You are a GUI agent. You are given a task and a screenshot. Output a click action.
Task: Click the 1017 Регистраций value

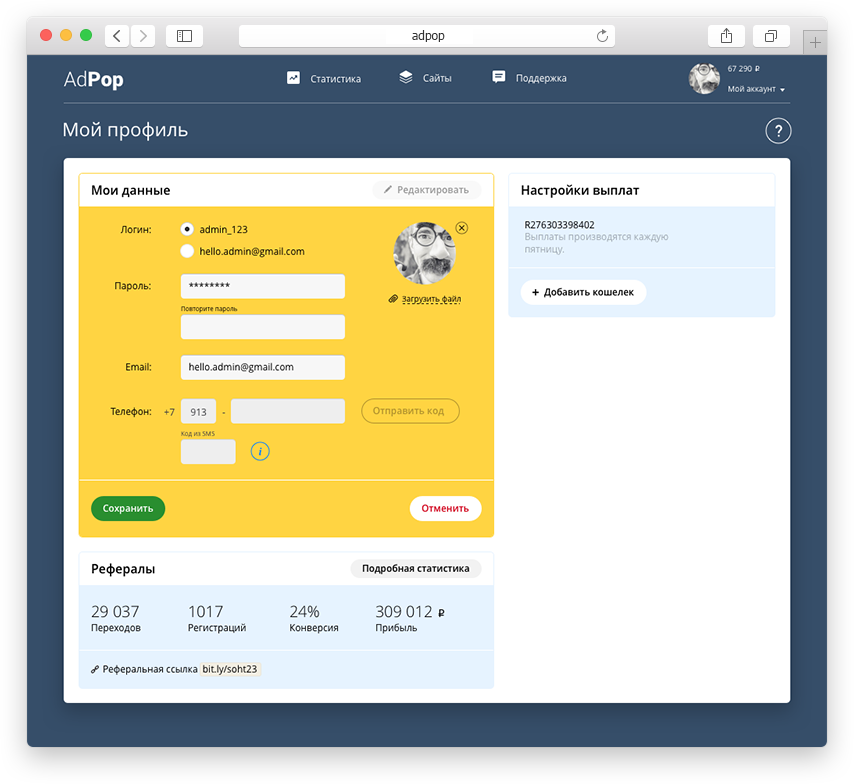pyautogui.click(x=205, y=611)
